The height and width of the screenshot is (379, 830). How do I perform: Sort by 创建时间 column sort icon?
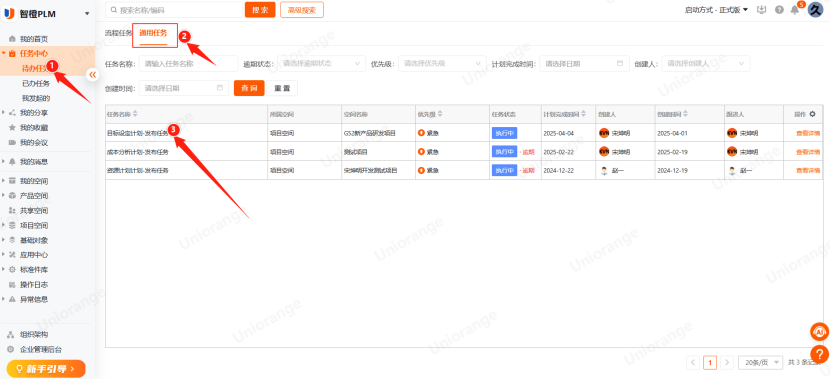[685, 114]
